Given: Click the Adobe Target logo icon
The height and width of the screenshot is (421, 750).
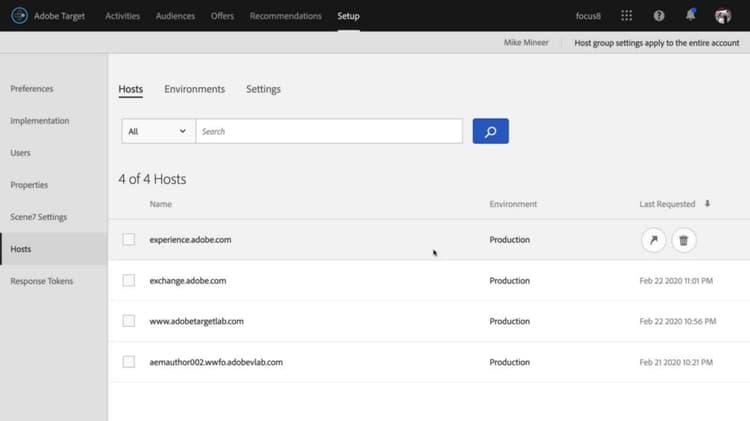Looking at the screenshot, I should click(x=18, y=16).
